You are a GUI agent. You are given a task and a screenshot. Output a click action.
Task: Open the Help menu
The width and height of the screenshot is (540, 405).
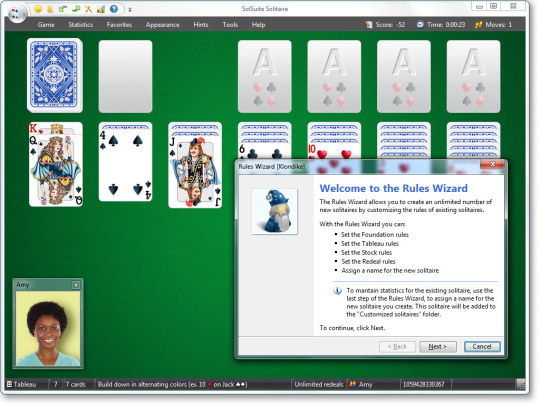[258, 25]
